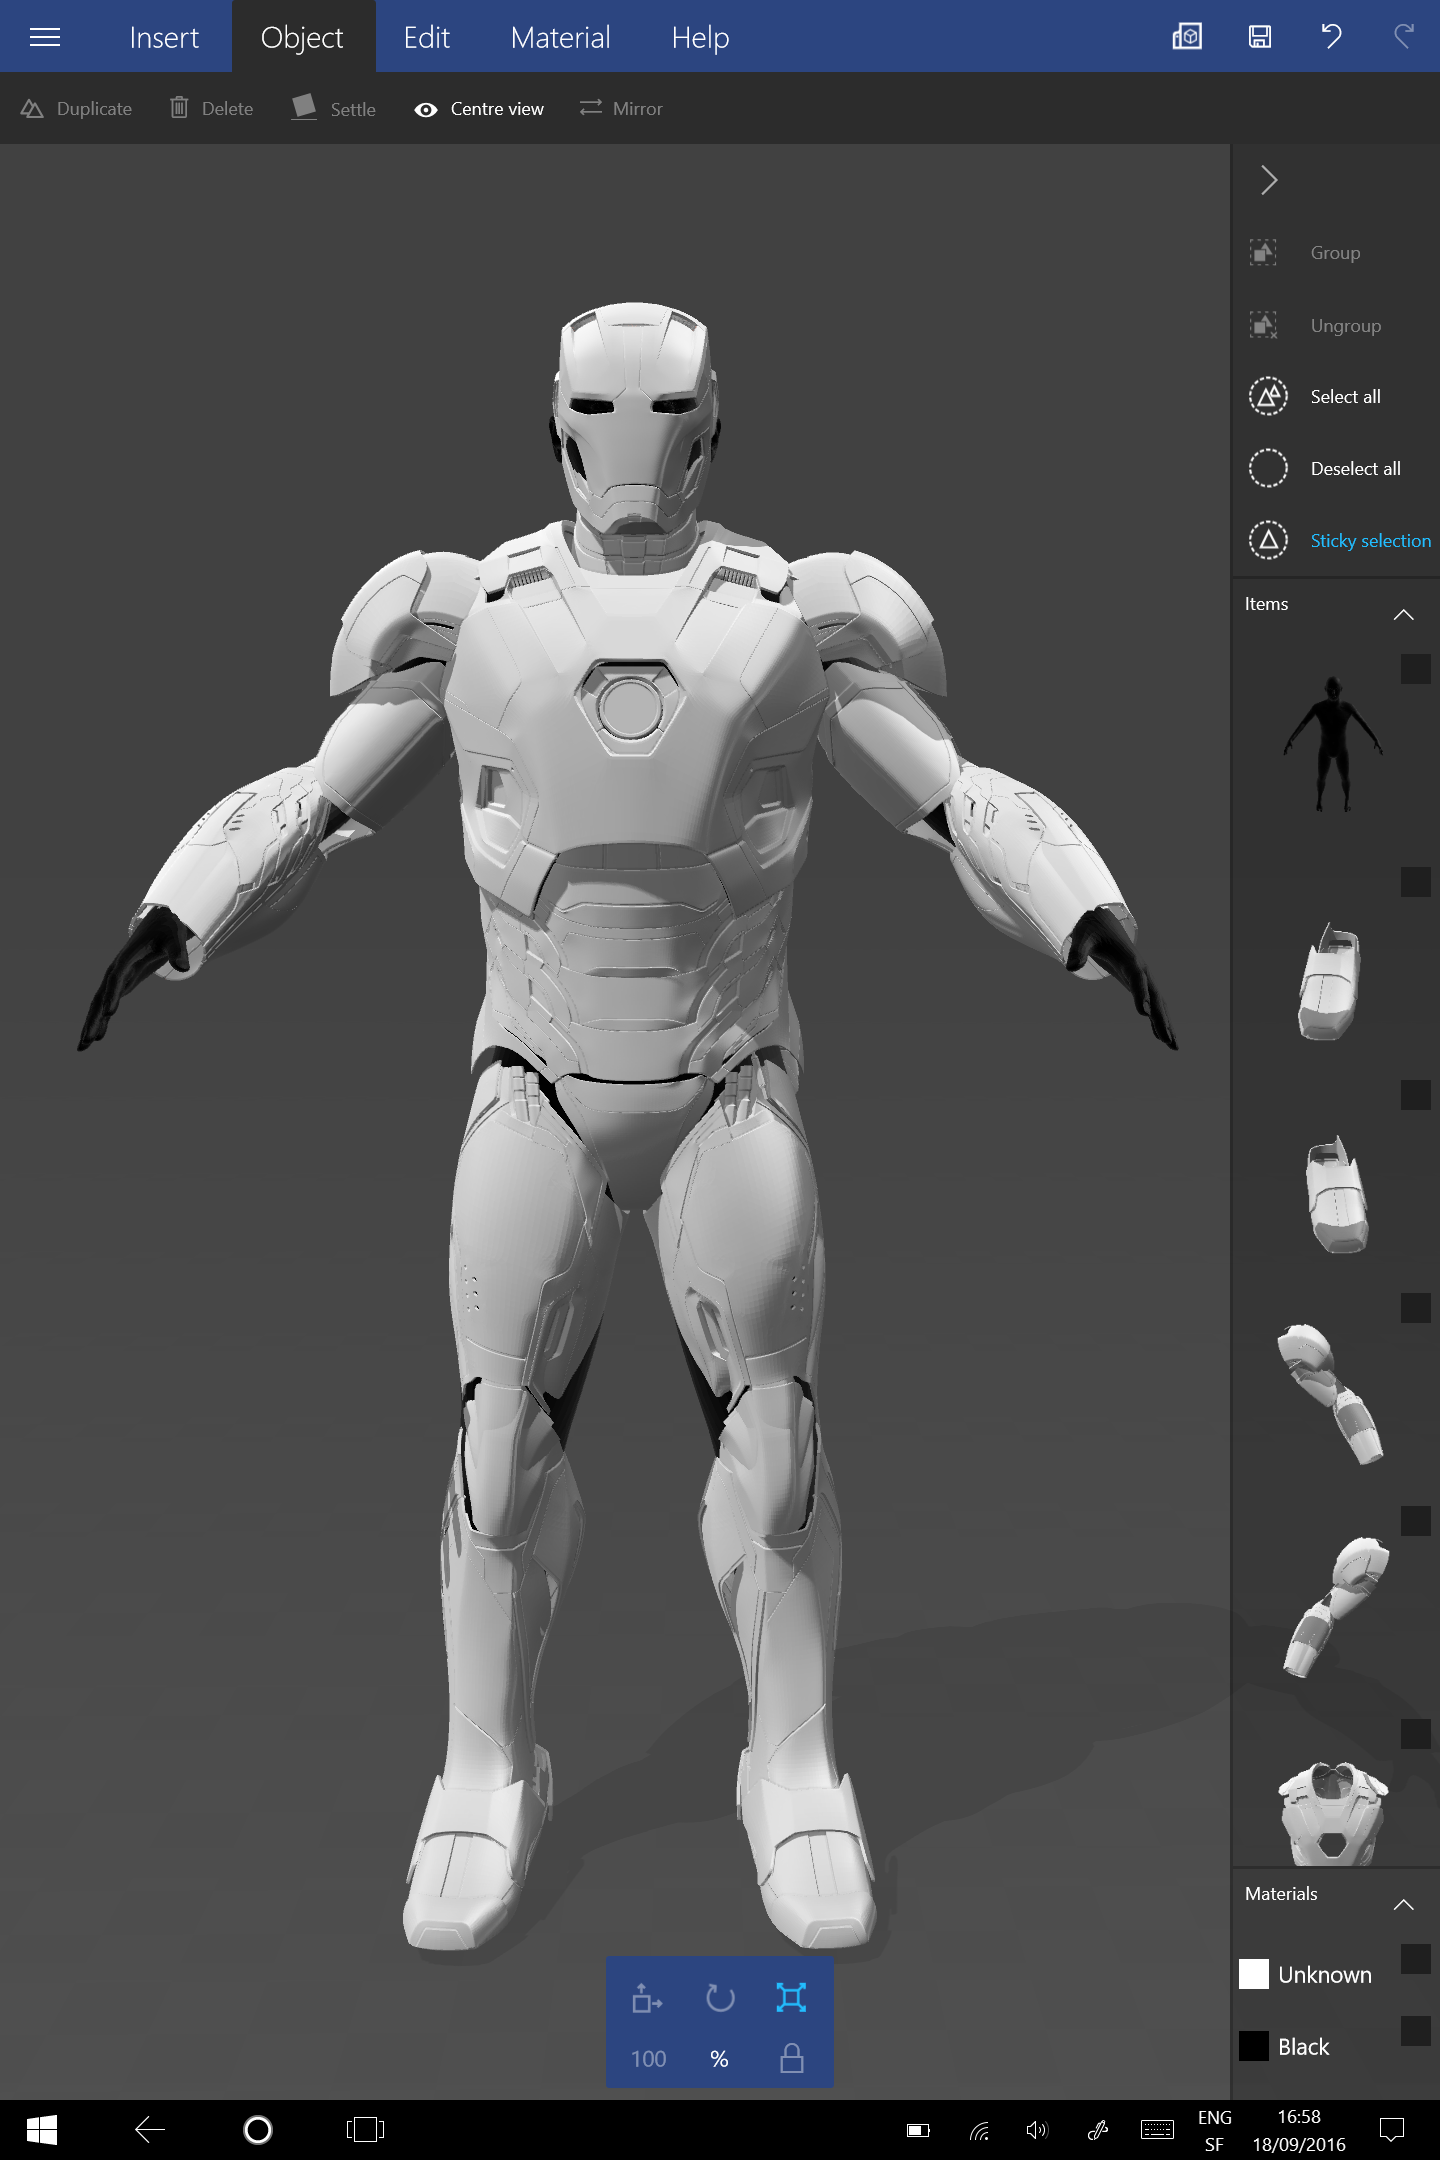Click the 3D print icon in header
Screen dimensions: 1440x2160
(x=1187, y=37)
